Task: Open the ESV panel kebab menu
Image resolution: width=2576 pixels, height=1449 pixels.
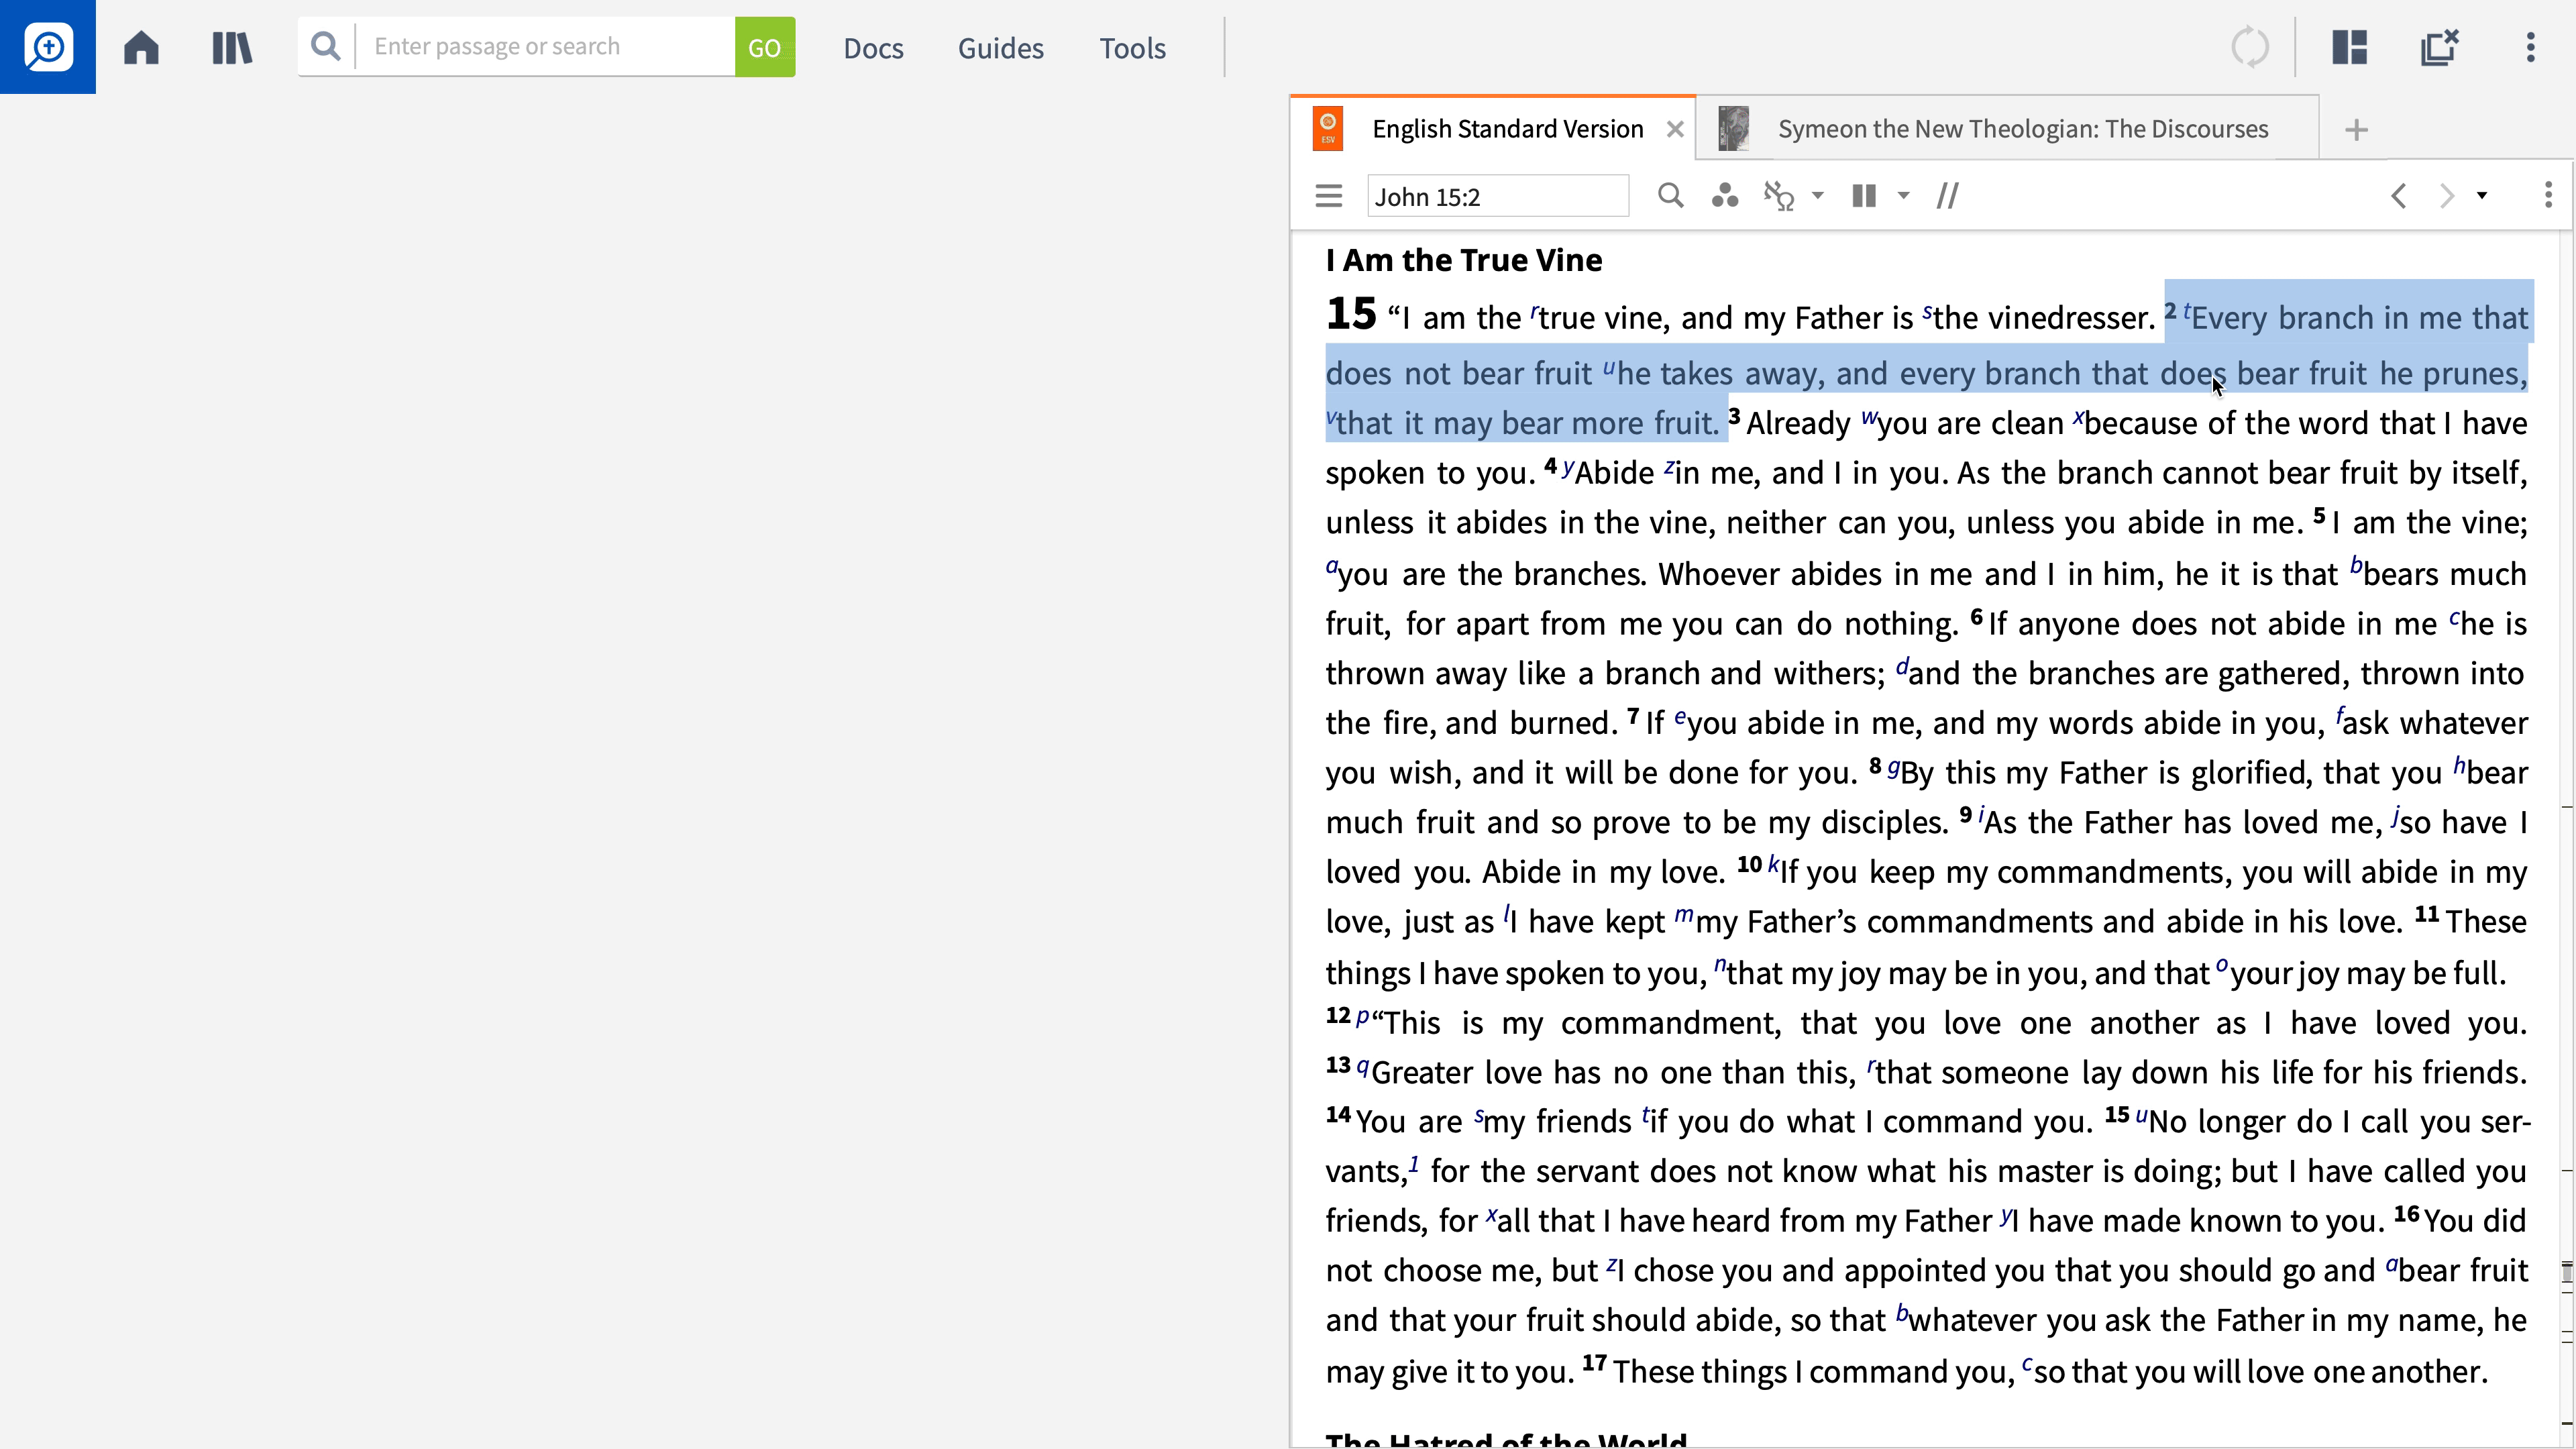Action: tap(2548, 196)
